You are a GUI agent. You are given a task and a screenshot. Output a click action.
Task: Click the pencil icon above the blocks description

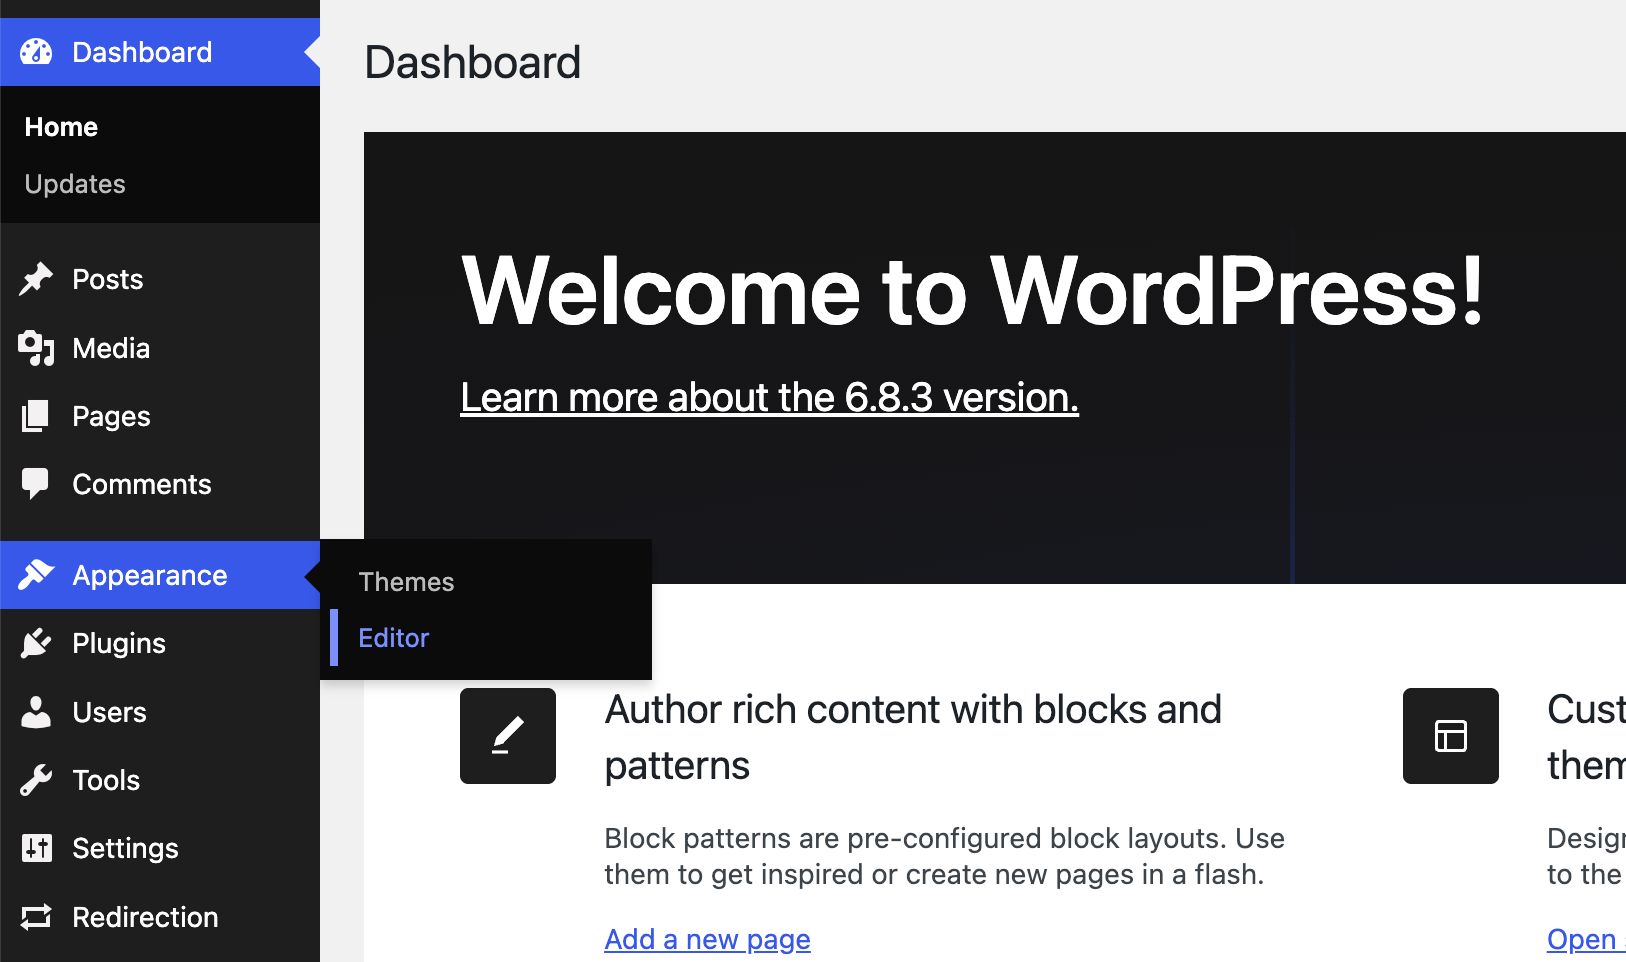point(507,736)
